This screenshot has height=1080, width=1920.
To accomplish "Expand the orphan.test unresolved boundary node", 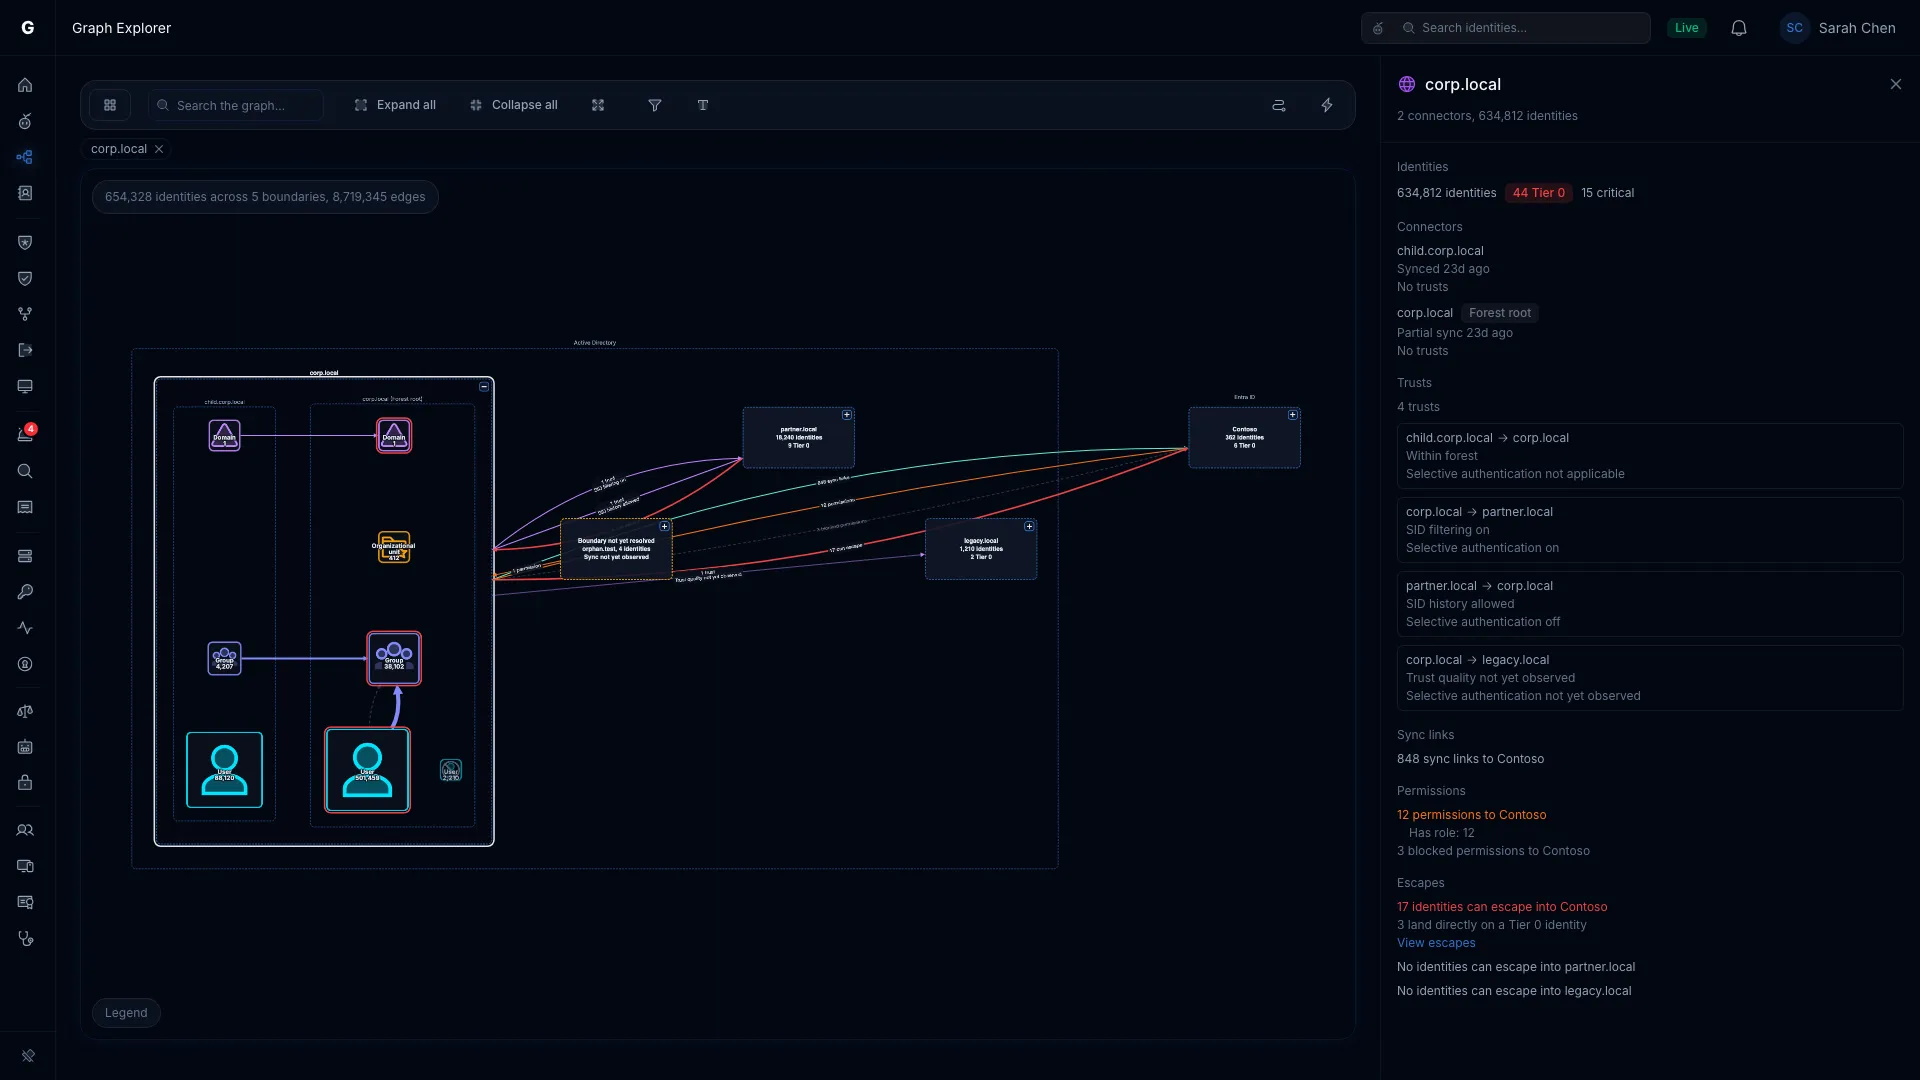I will click(664, 526).
